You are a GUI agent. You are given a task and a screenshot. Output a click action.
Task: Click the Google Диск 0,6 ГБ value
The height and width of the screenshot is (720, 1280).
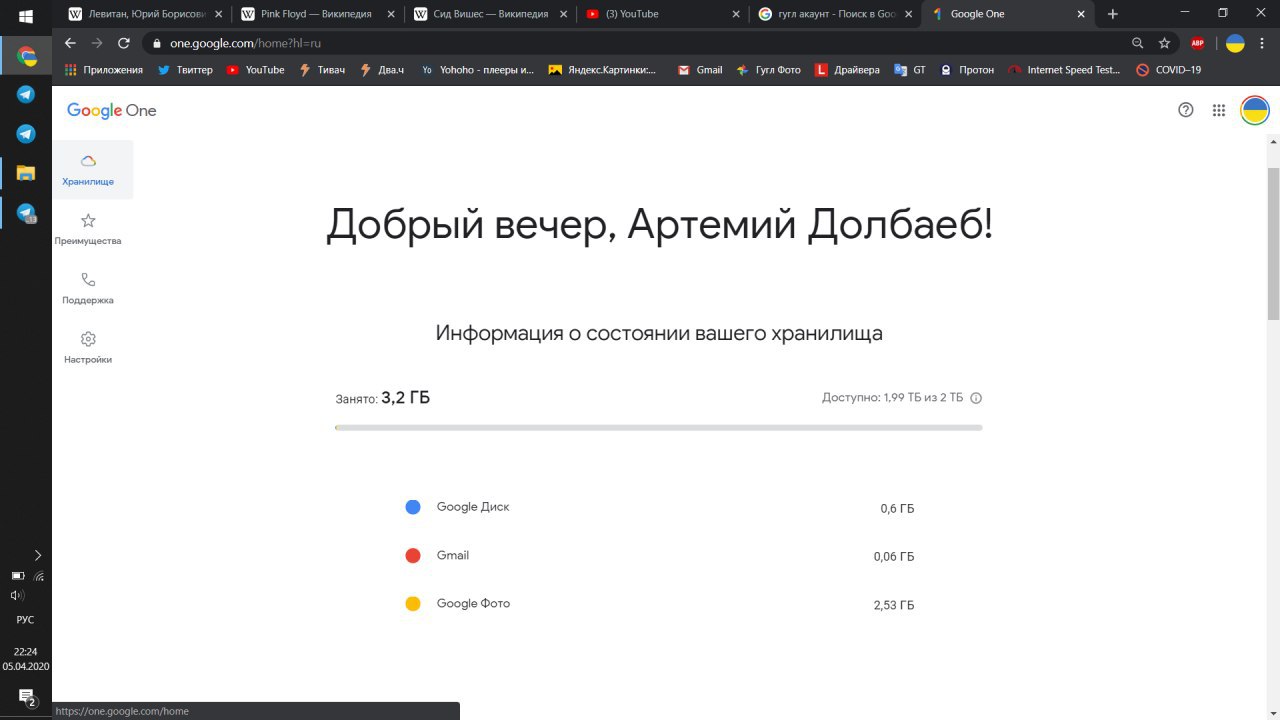pyautogui.click(x=897, y=509)
